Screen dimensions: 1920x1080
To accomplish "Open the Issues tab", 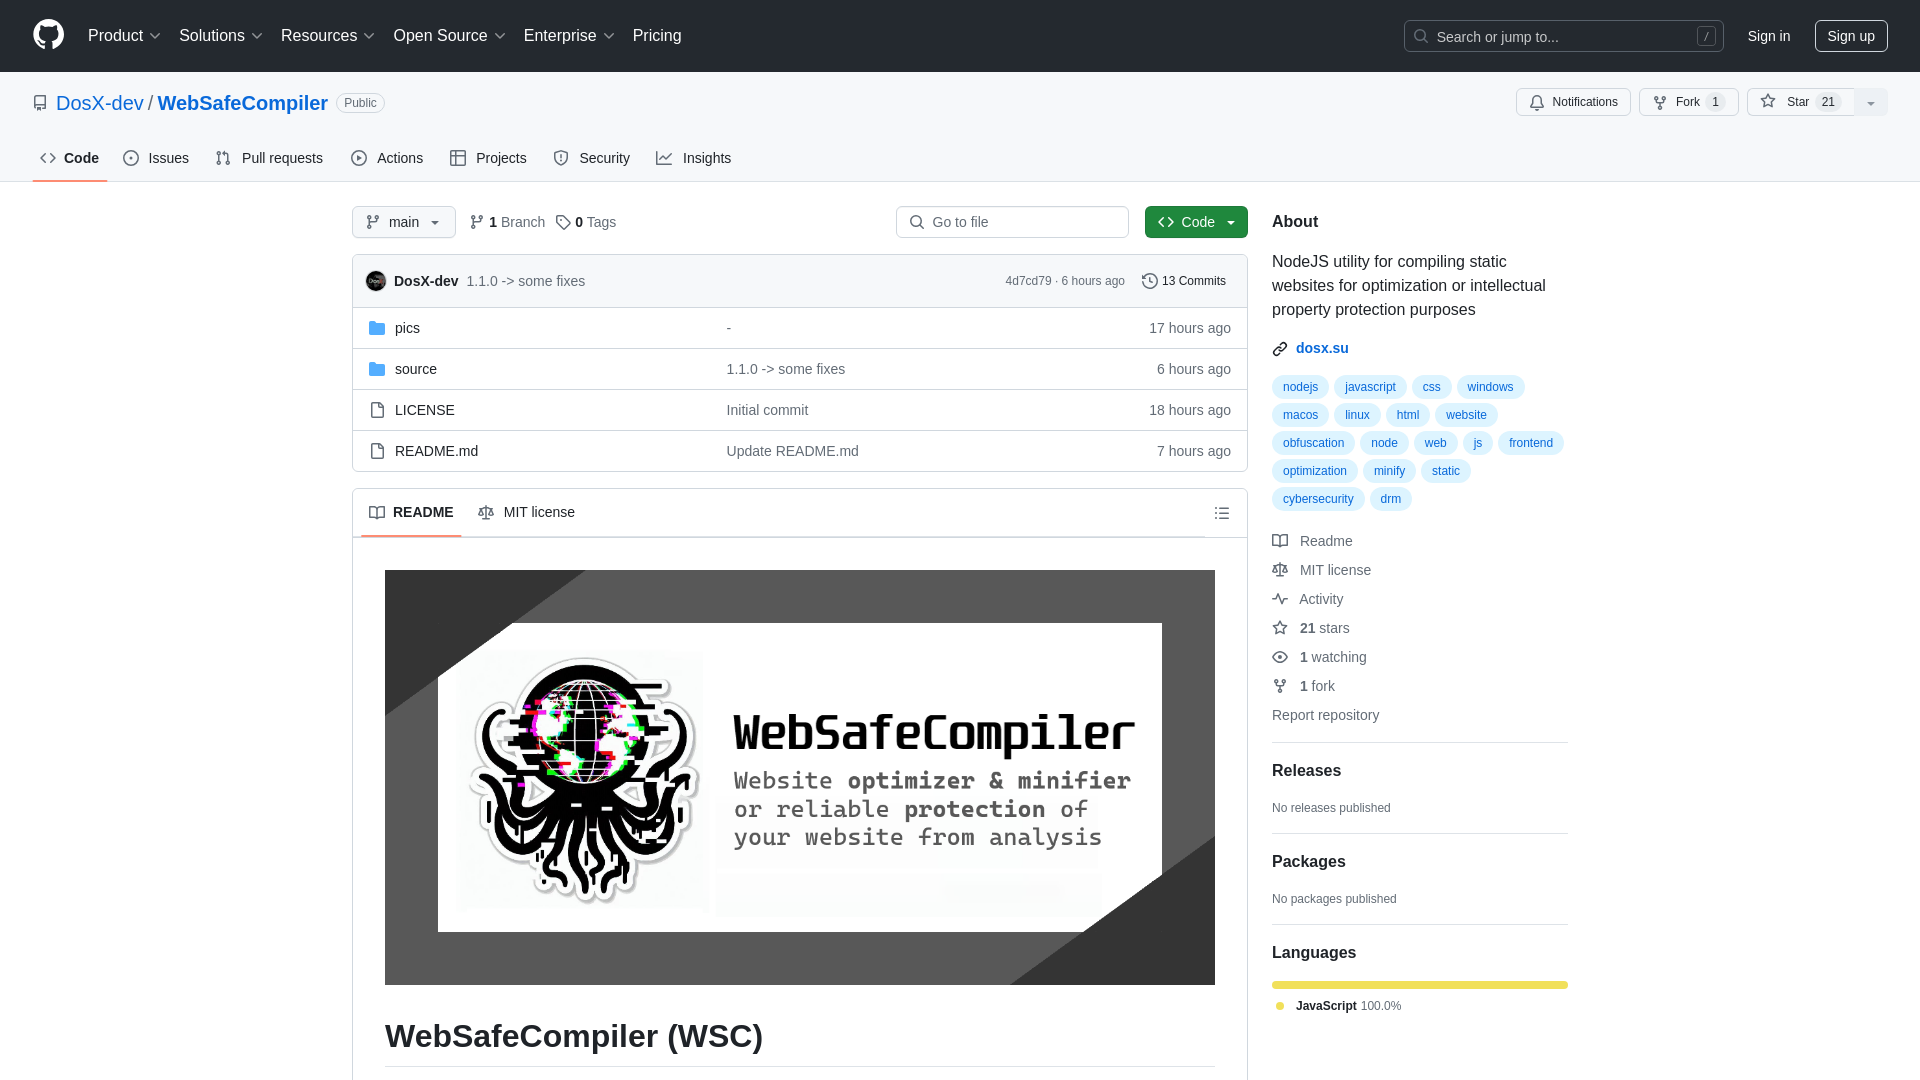I will tap(156, 158).
